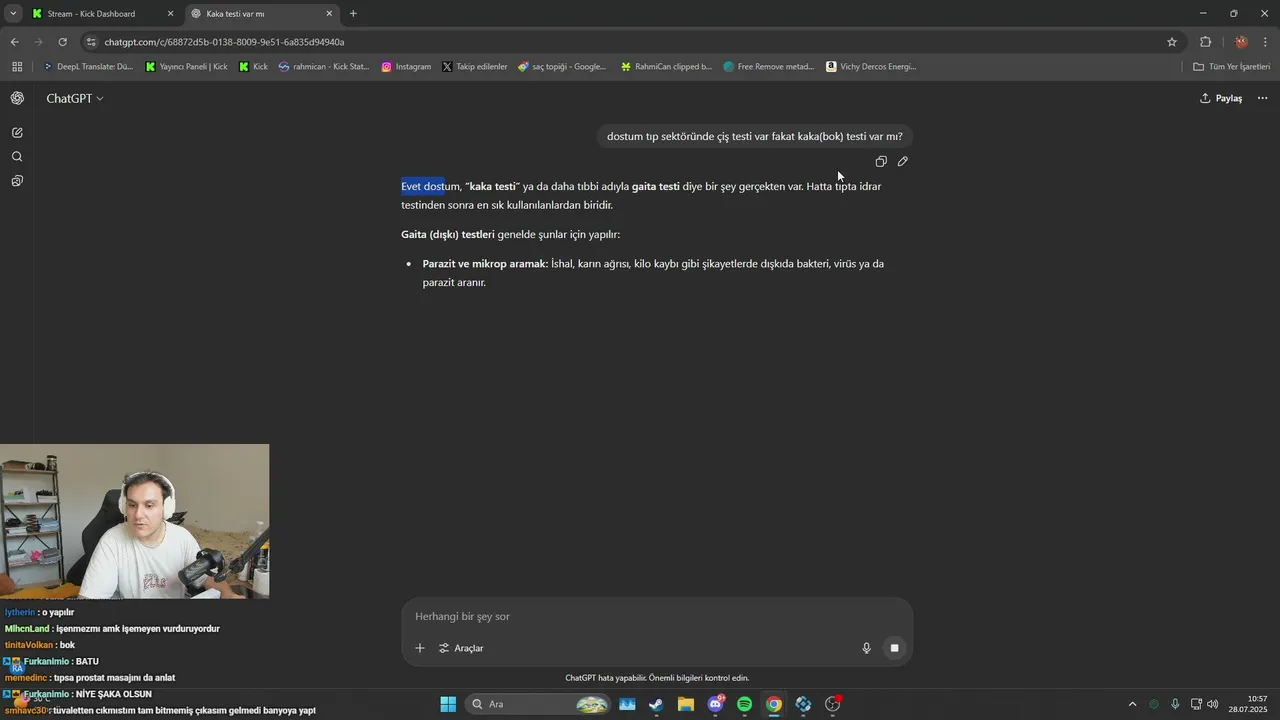Open the bookmarks apps grid icon
Image resolution: width=1280 pixels, height=720 pixels.
tap(17, 67)
